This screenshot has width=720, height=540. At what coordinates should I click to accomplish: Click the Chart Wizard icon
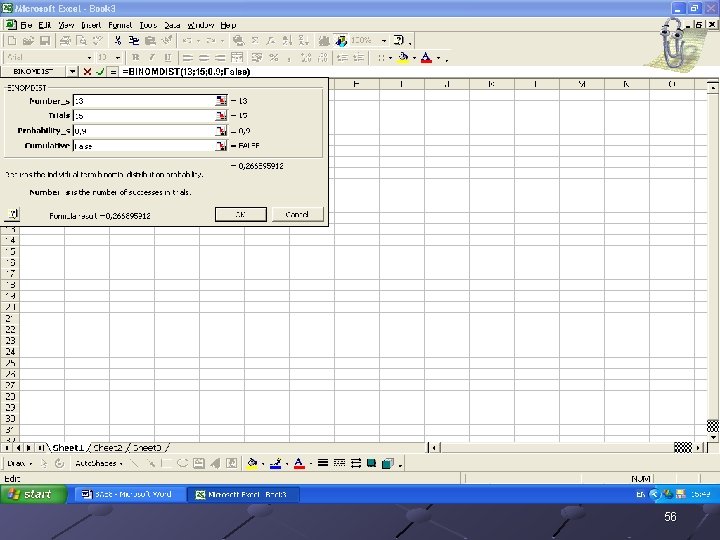[x=324, y=41]
